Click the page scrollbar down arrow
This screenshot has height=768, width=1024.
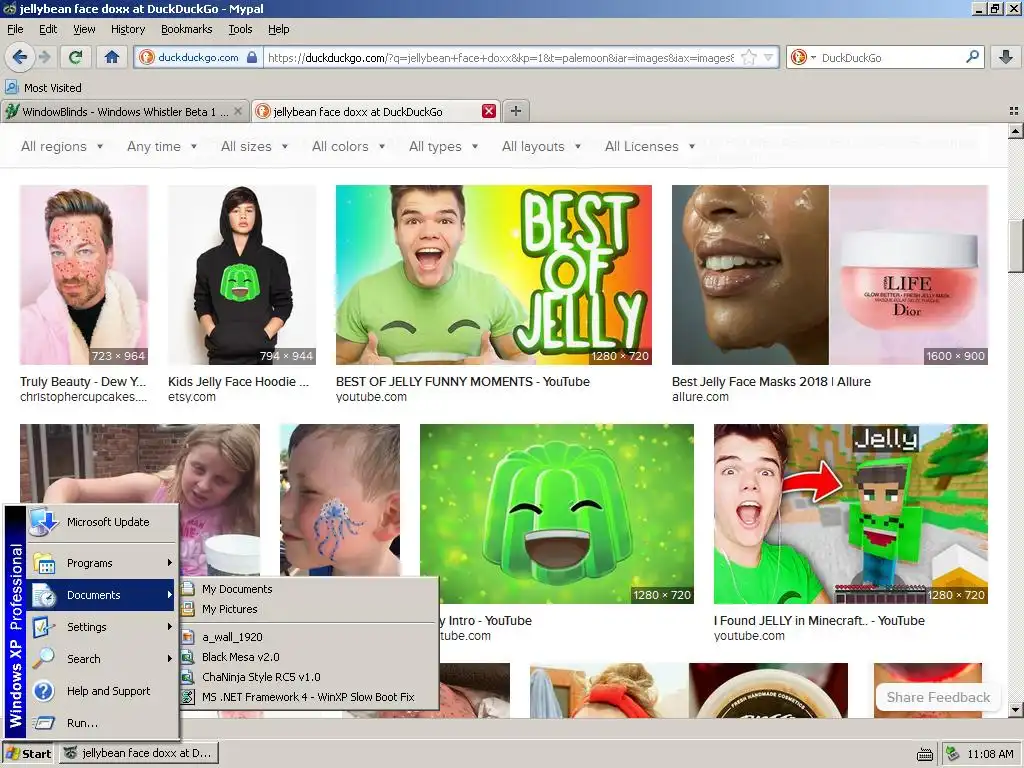coord(1015,709)
